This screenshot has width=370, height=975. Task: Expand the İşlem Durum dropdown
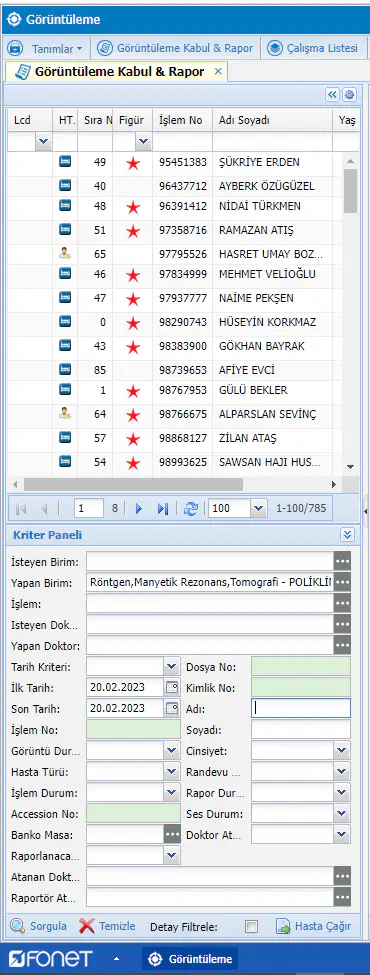172,792
